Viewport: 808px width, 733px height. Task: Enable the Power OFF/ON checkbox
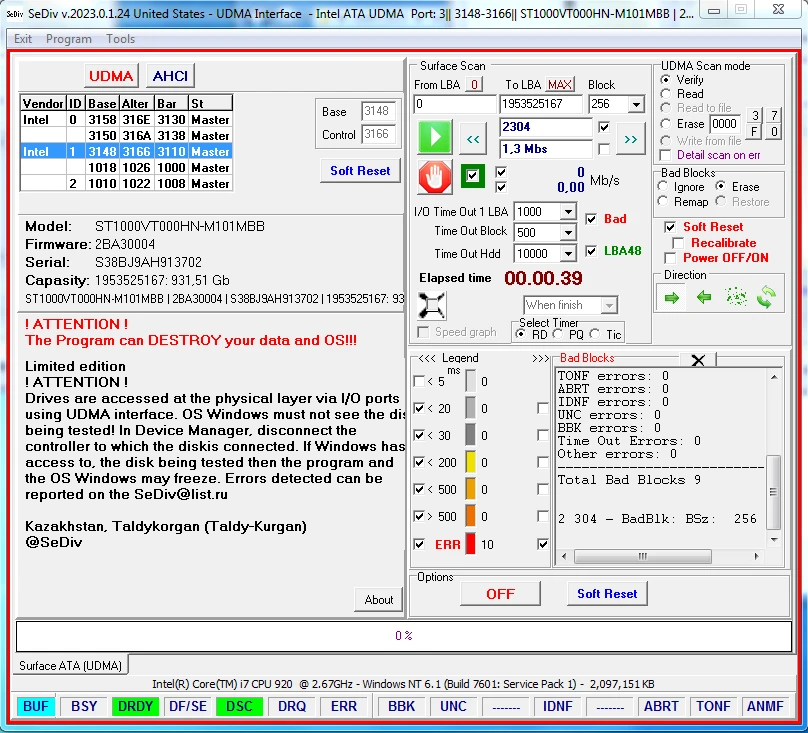(670, 258)
